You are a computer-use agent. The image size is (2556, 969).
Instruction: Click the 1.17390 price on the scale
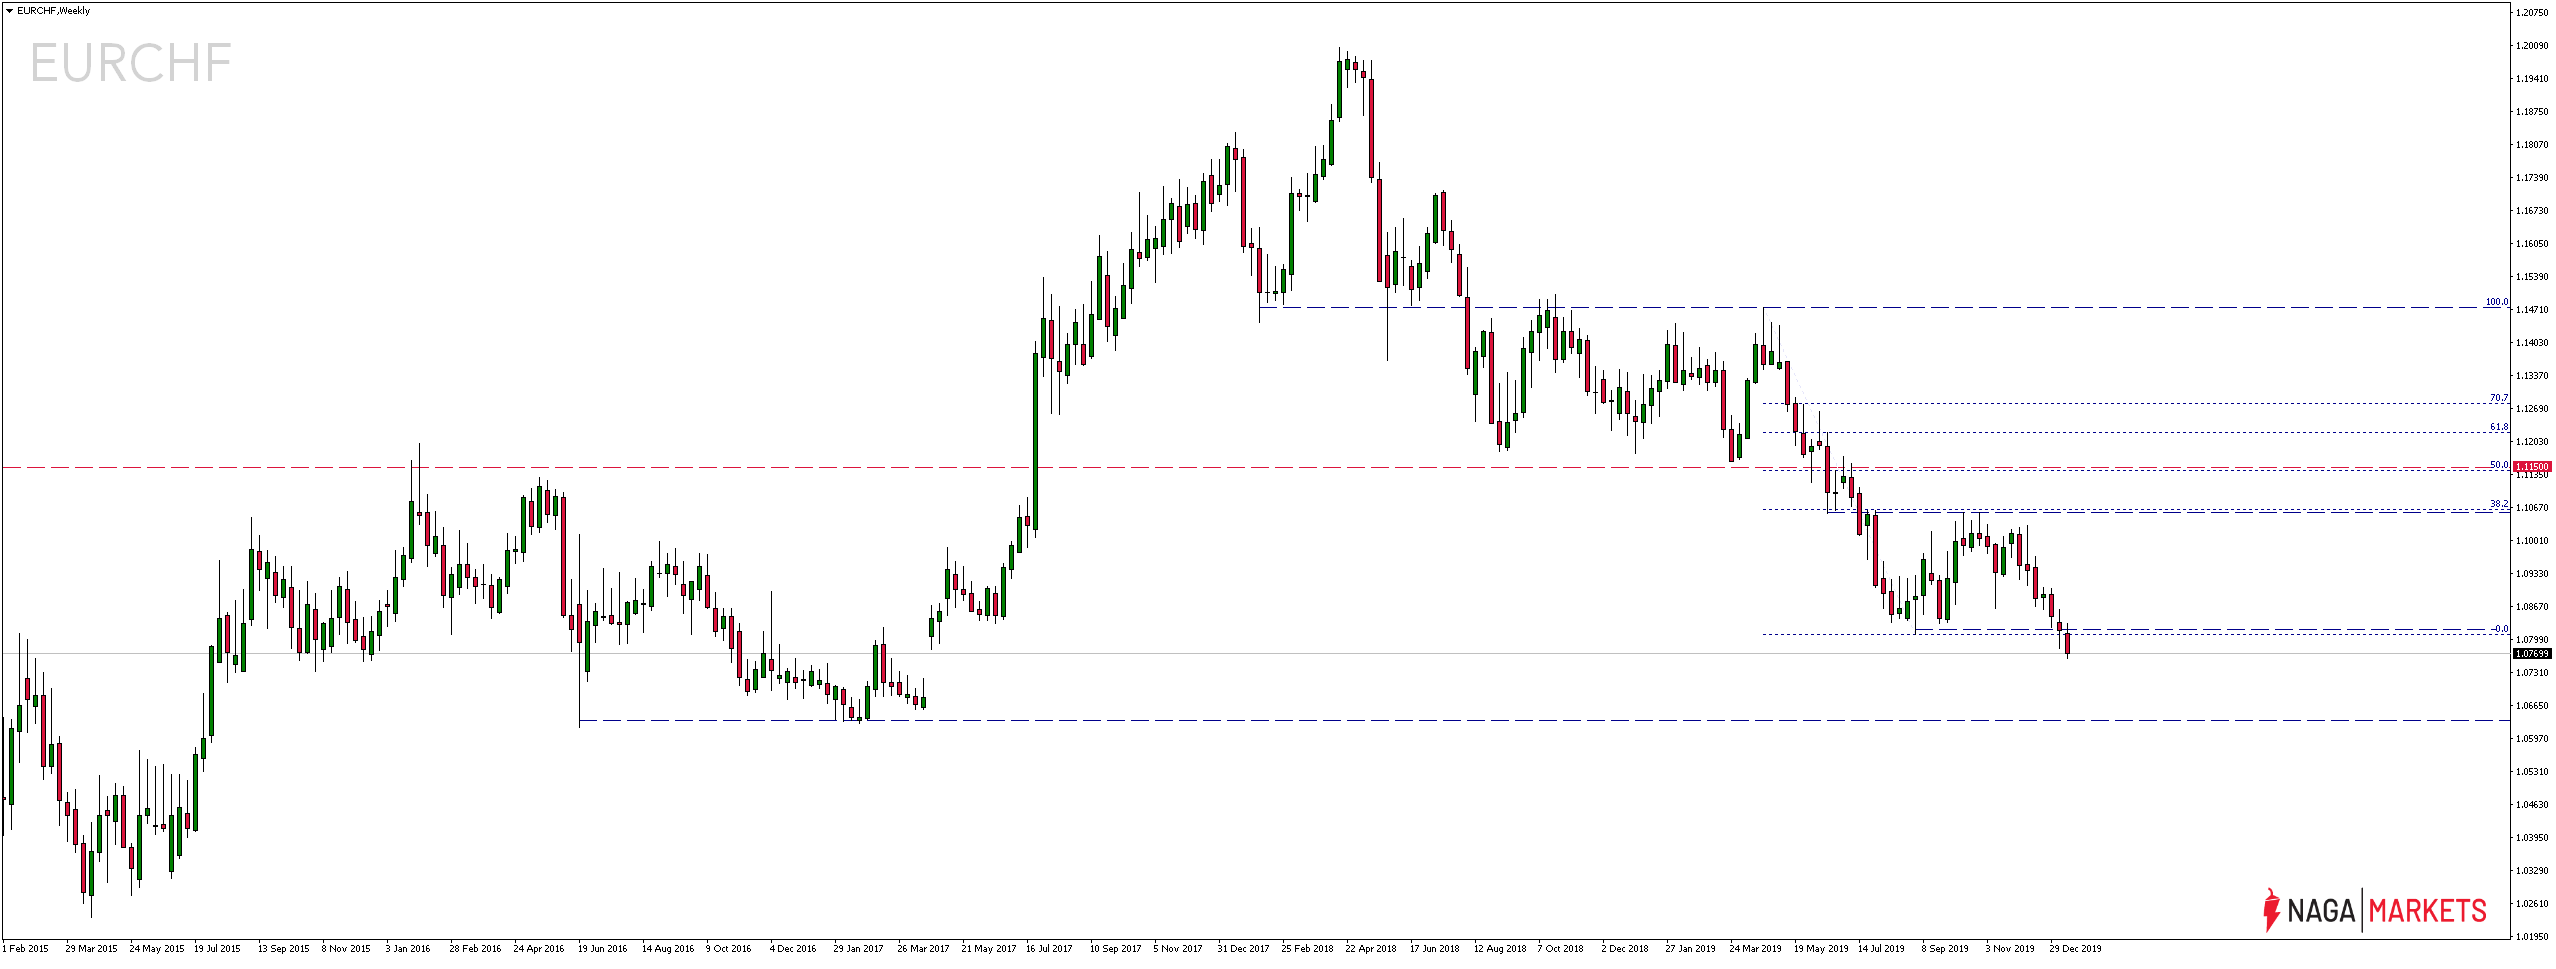2531,178
